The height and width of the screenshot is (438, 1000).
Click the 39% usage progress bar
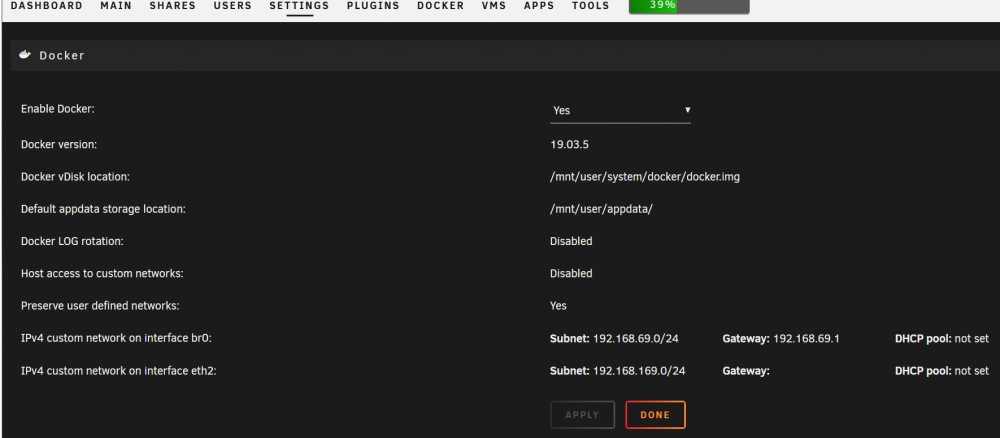tap(689, 6)
